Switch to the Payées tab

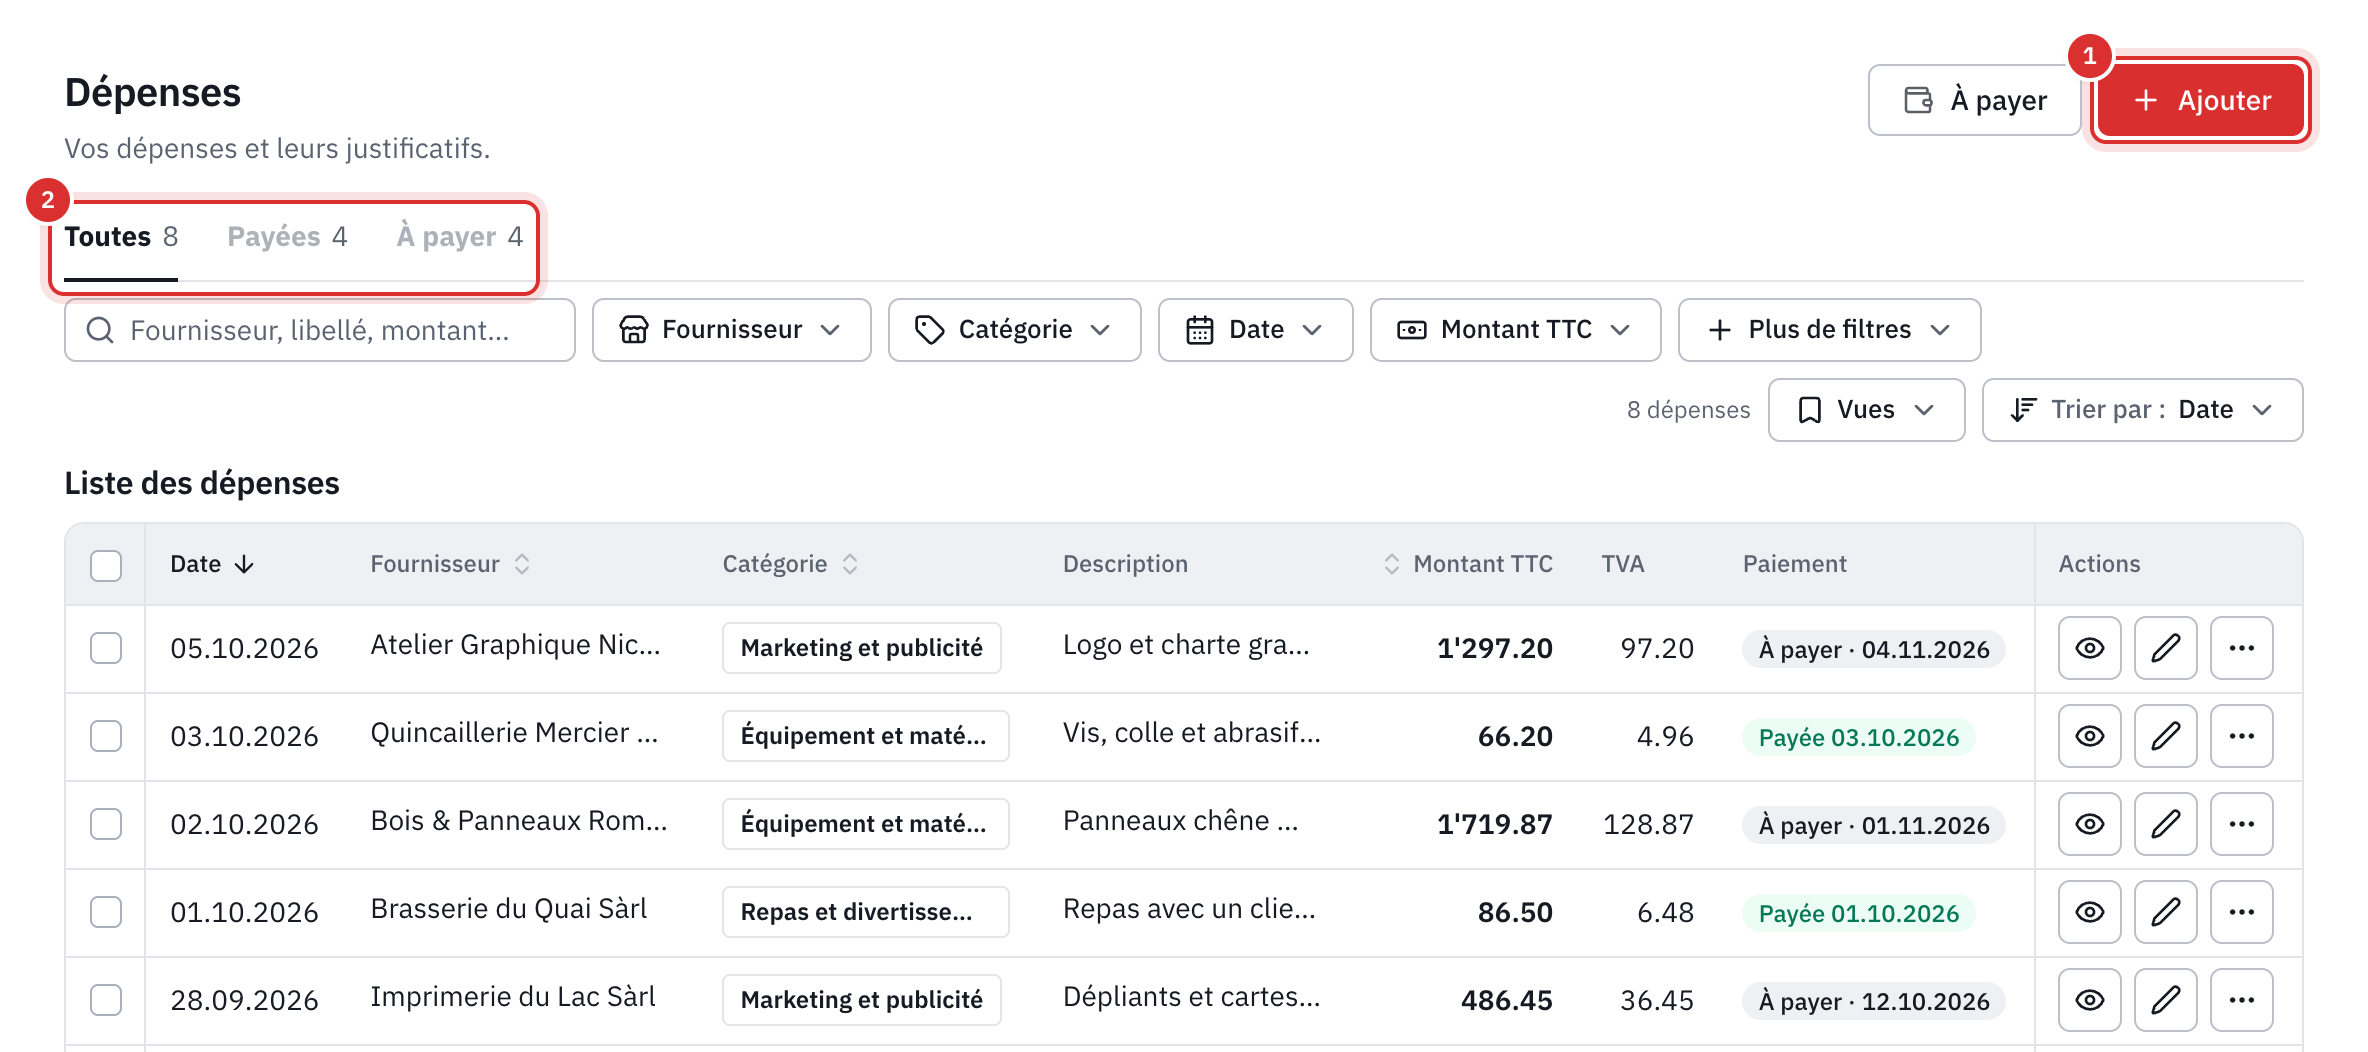click(x=287, y=237)
